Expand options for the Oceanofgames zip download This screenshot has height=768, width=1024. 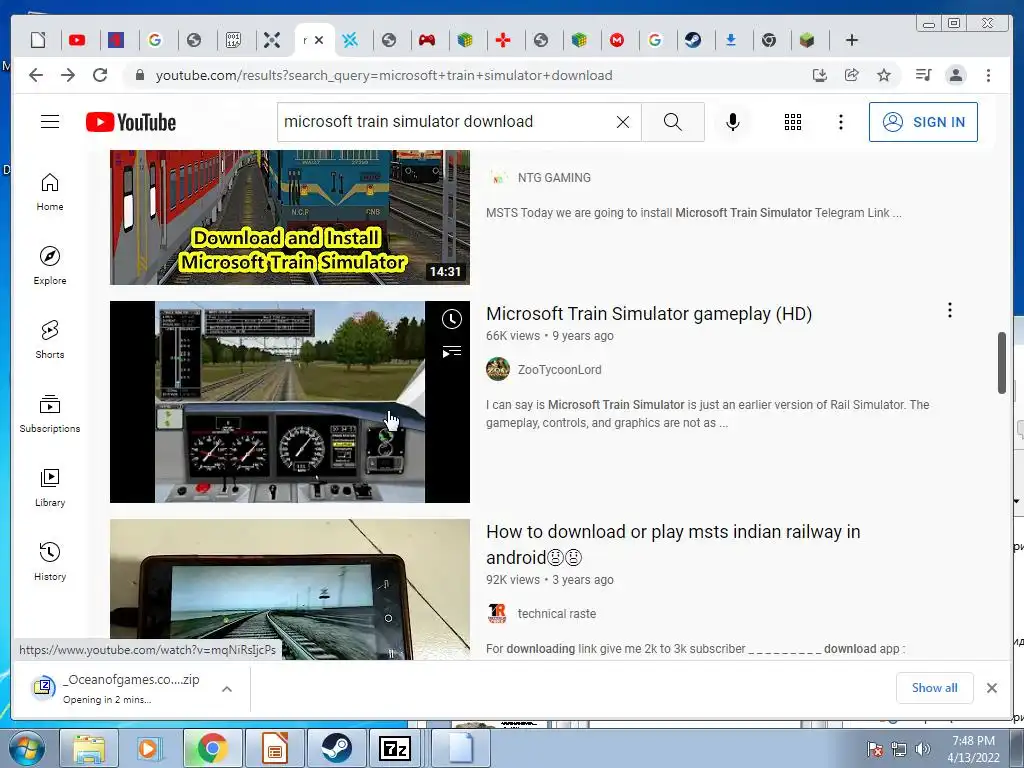coord(227,689)
